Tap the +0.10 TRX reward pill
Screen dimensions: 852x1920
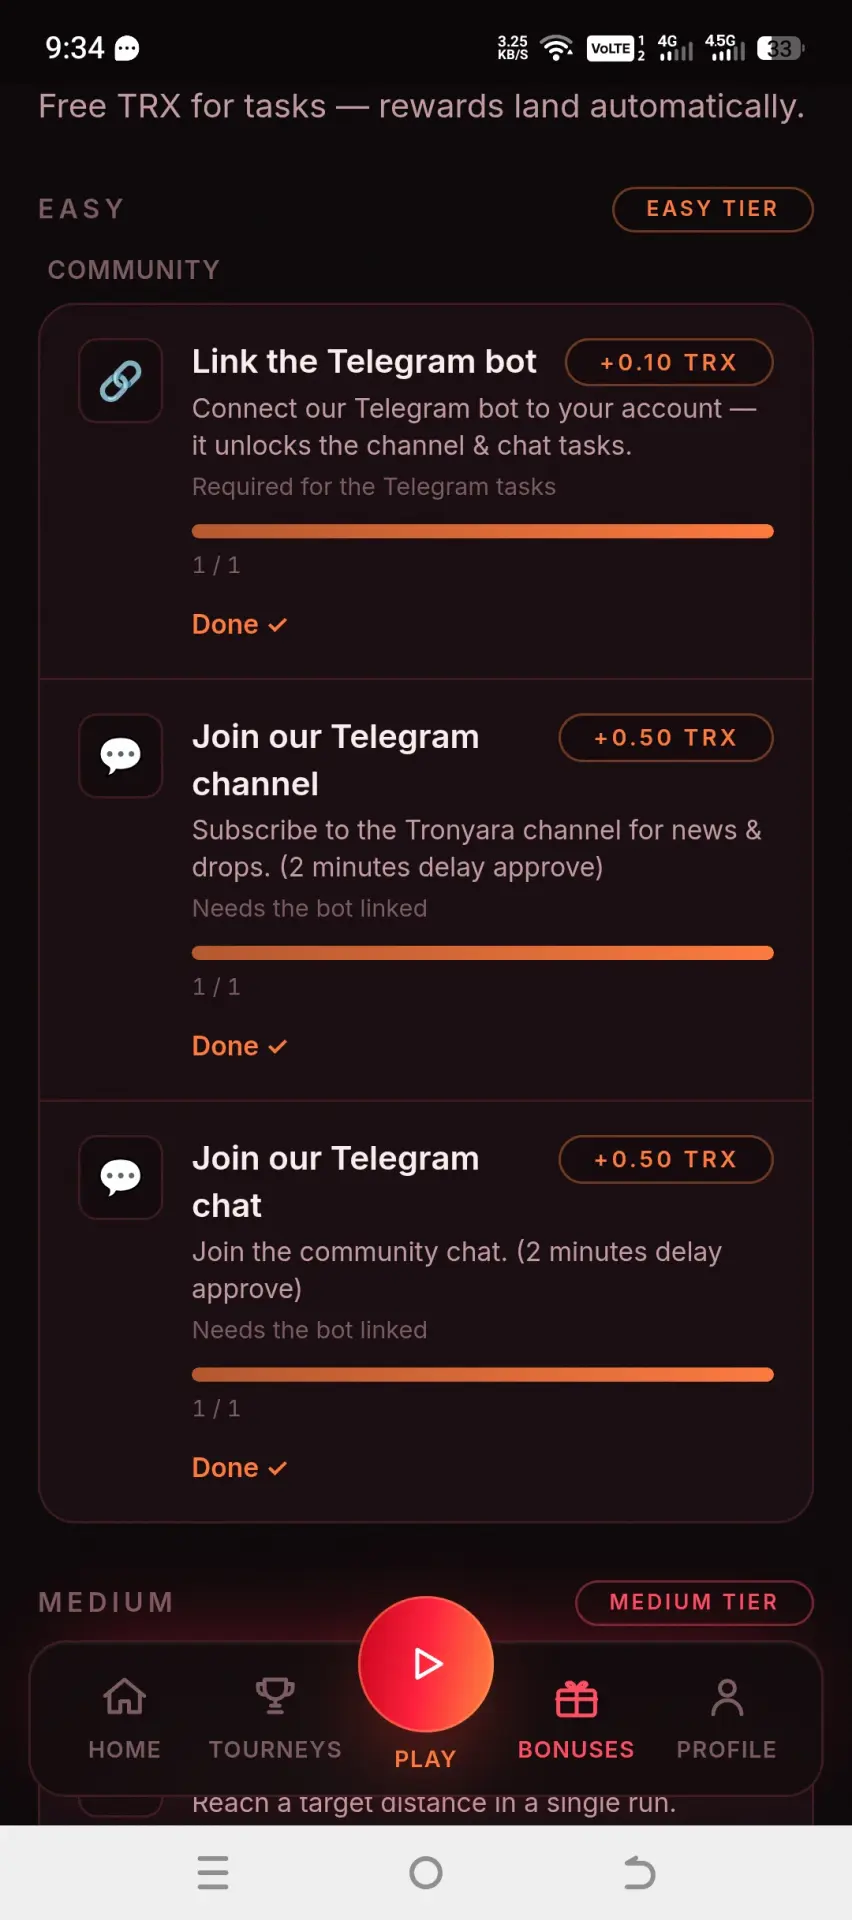pos(669,362)
